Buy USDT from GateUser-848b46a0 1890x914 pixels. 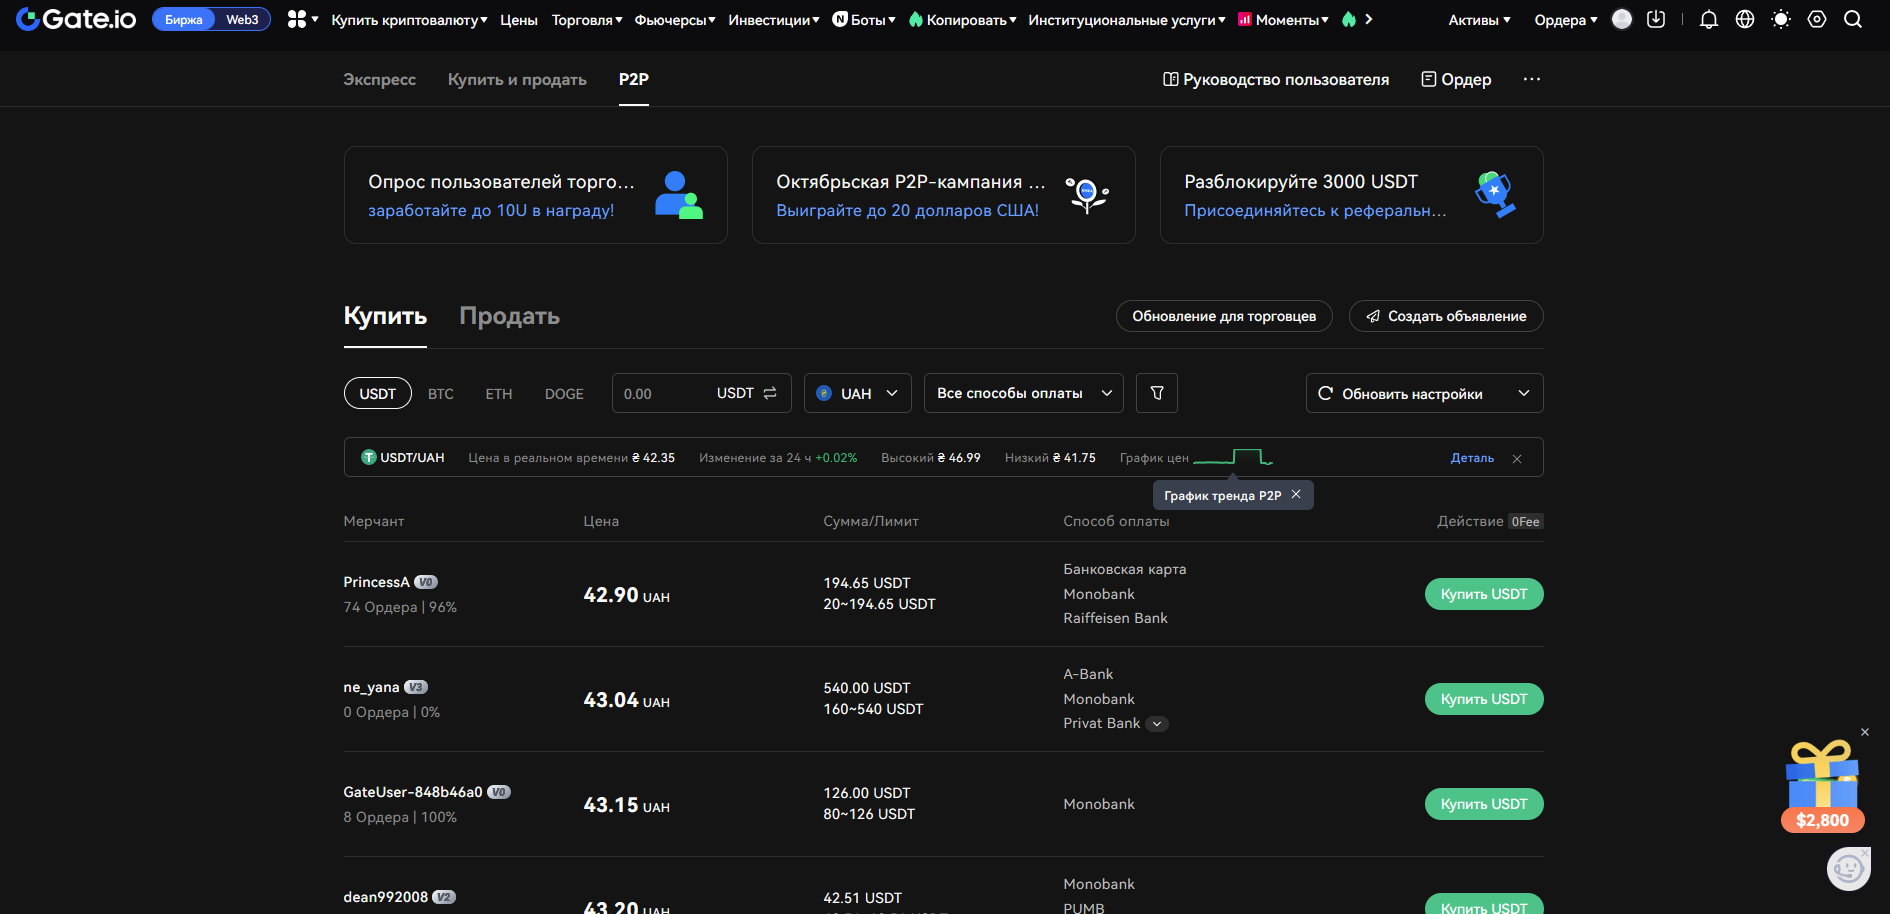(1484, 804)
